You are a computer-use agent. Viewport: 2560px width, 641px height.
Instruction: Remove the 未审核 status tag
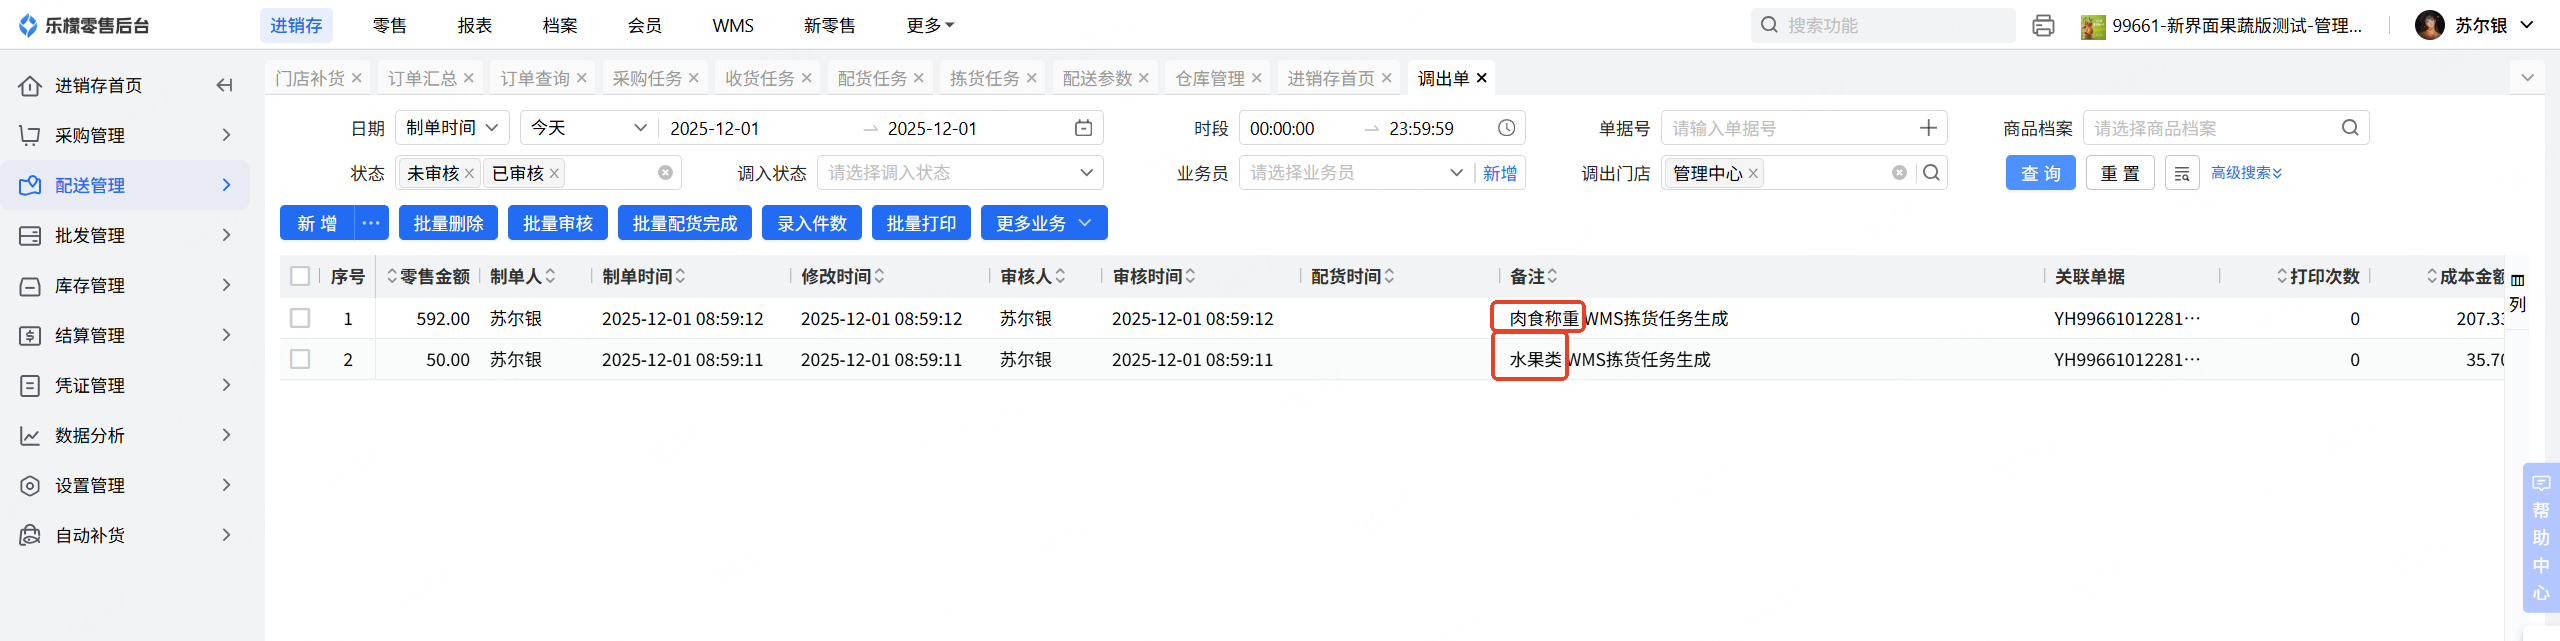click(x=469, y=173)
